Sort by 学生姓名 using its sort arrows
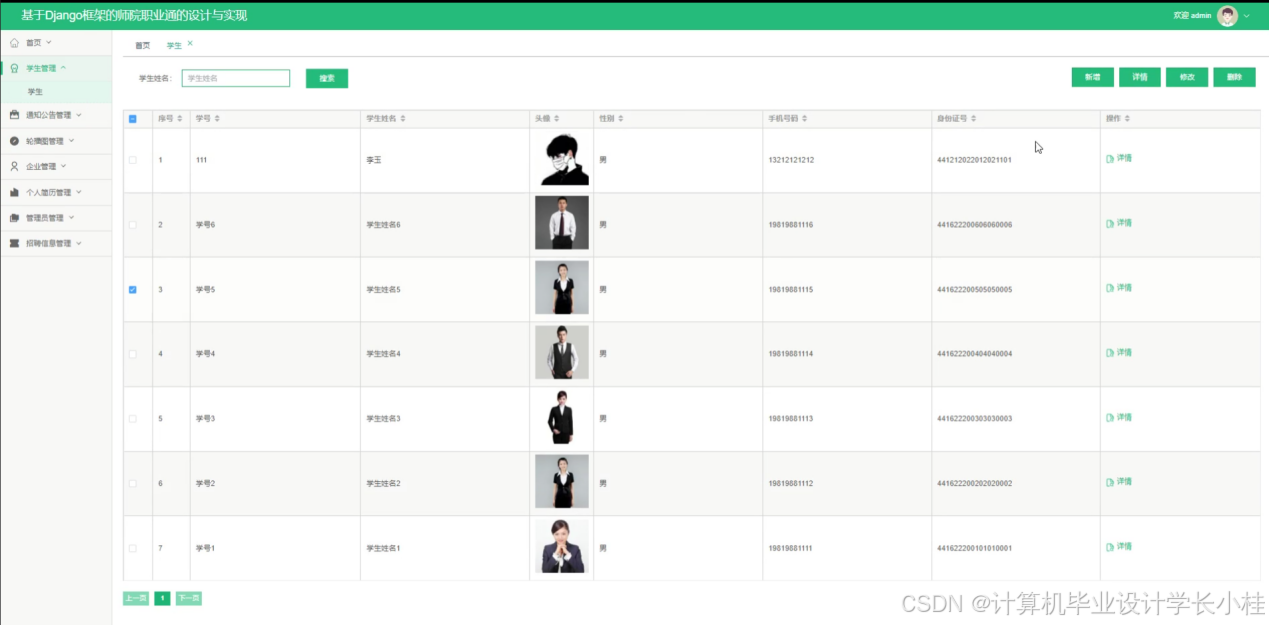The image size is (1269, 625). [x=403, y=119]
